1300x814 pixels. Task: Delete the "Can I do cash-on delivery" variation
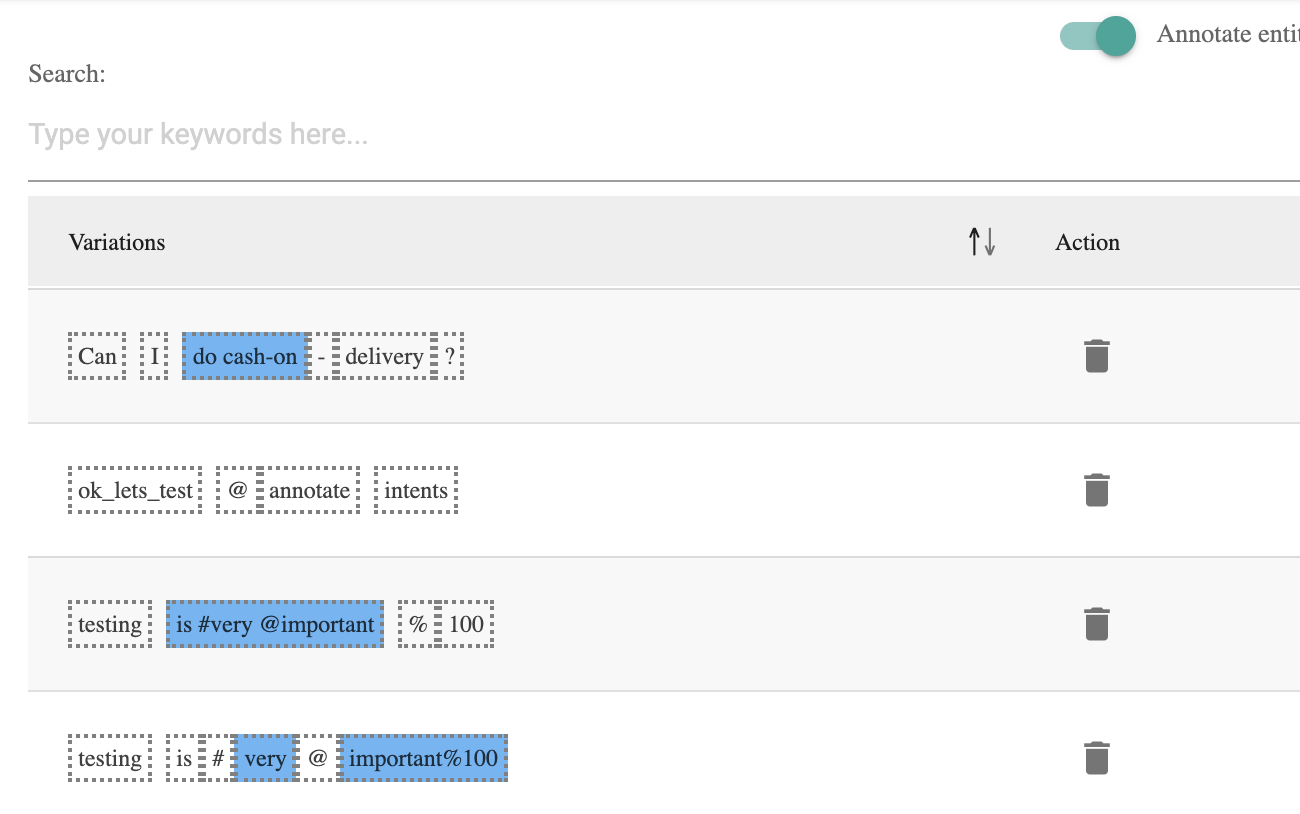point(1097,355)
